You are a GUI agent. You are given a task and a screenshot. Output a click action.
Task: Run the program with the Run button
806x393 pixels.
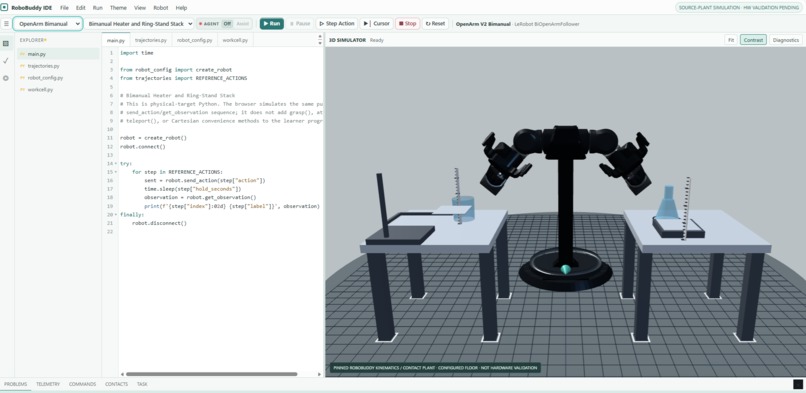pyautogui.click(x=271, y=24)
